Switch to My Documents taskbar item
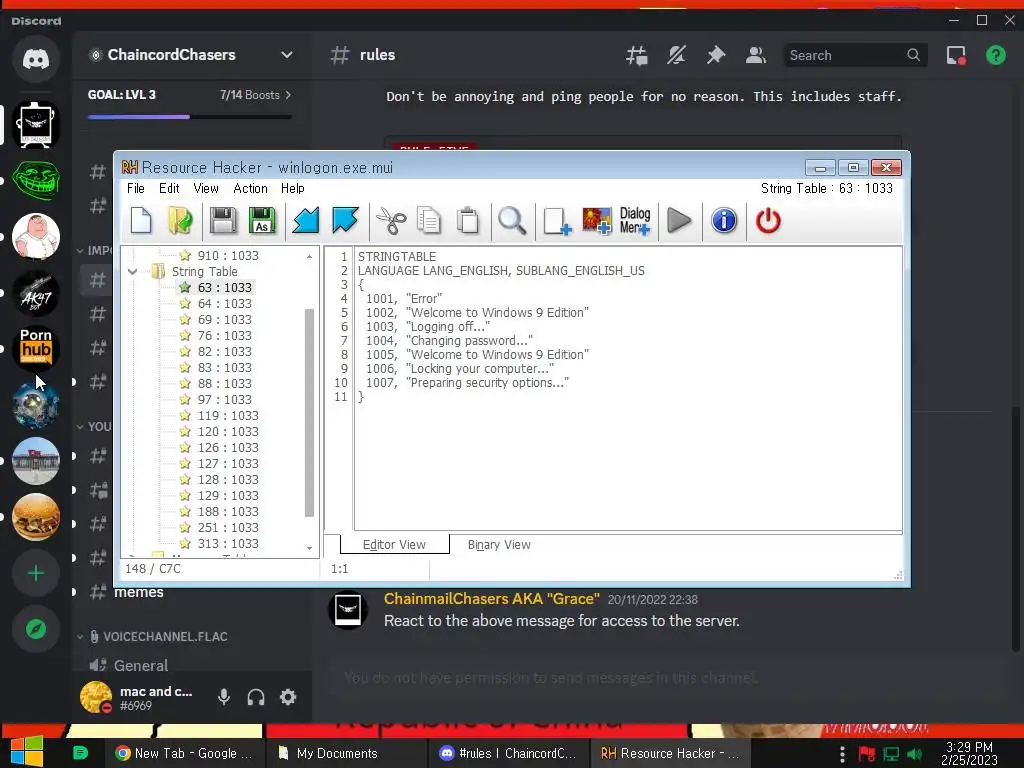The height and width of the screenshot is (768, 1024). (346, 753)
